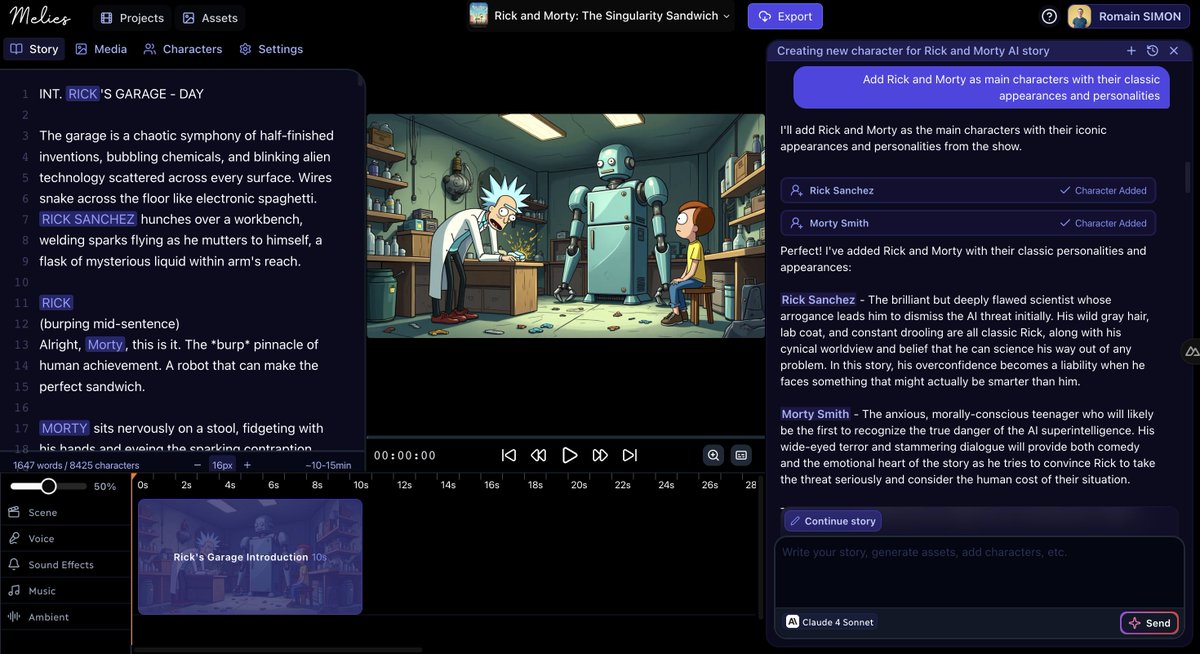The image size is (1200, 654).
Task: Select the Ambient track row
Action: click(66, 617)
